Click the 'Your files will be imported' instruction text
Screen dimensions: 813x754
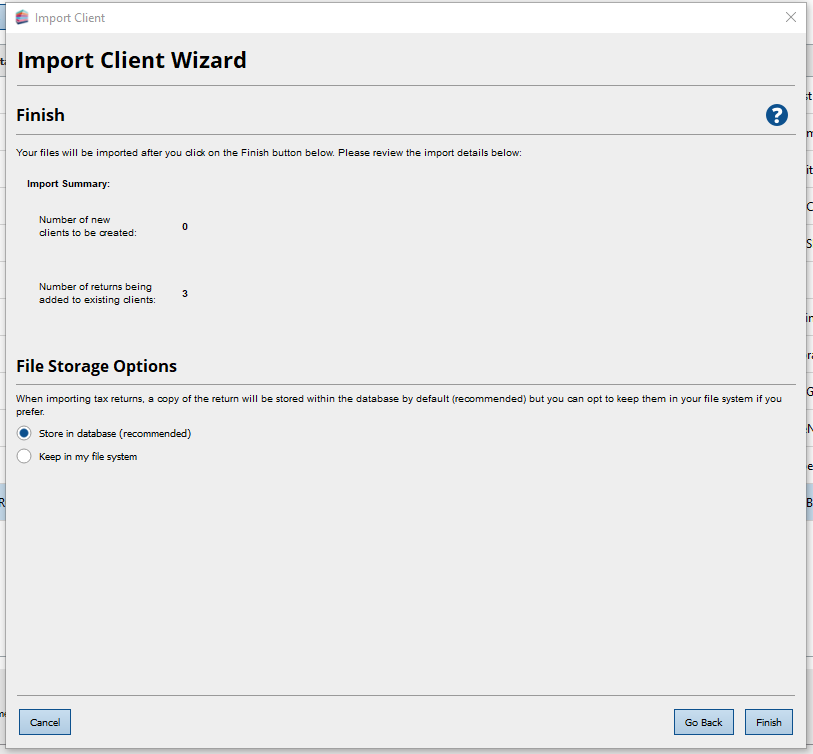coord(269,153)
